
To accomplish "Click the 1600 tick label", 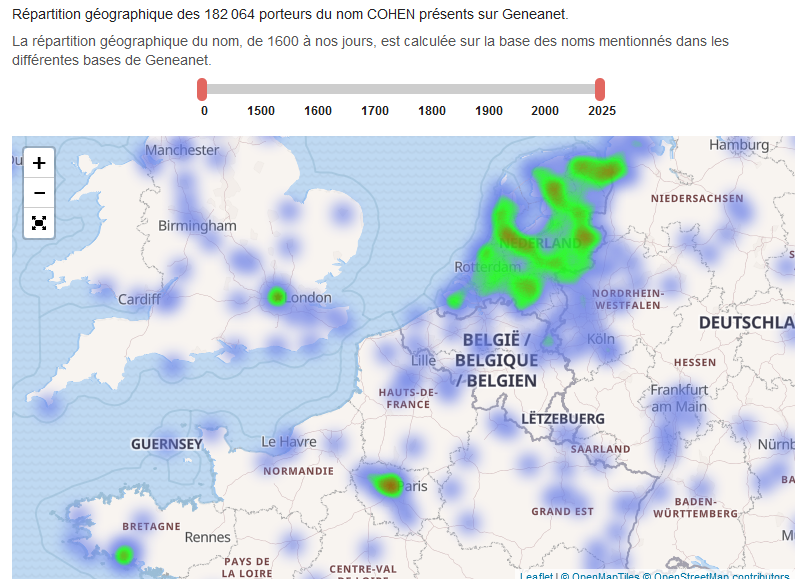I will point(318,111).
